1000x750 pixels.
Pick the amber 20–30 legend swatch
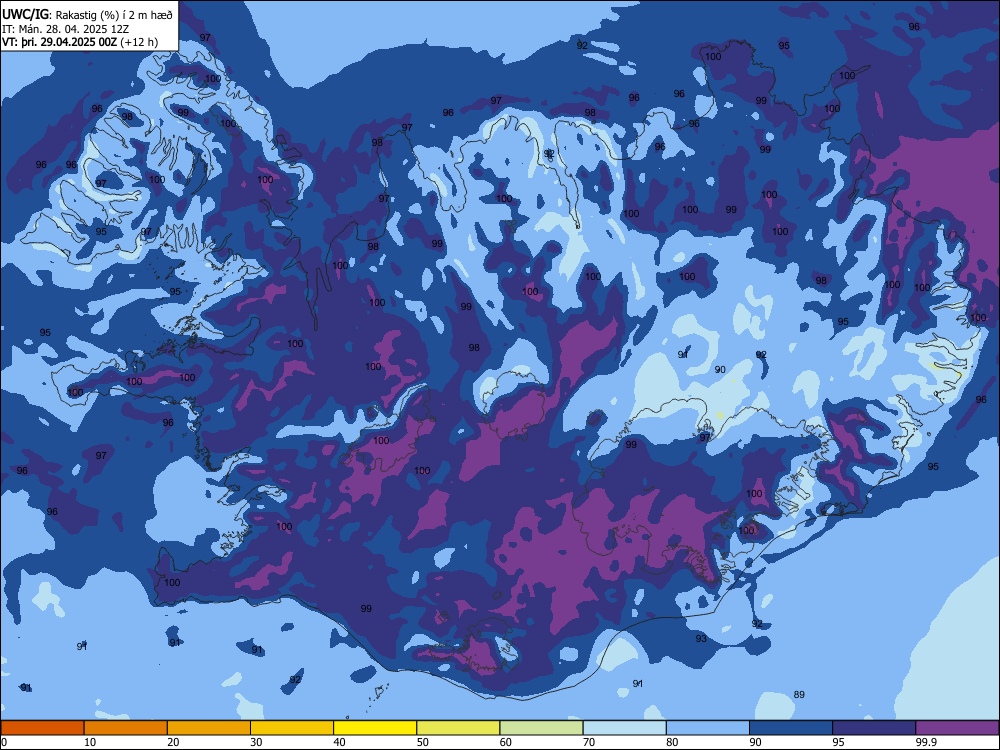(x=209, y=728)
